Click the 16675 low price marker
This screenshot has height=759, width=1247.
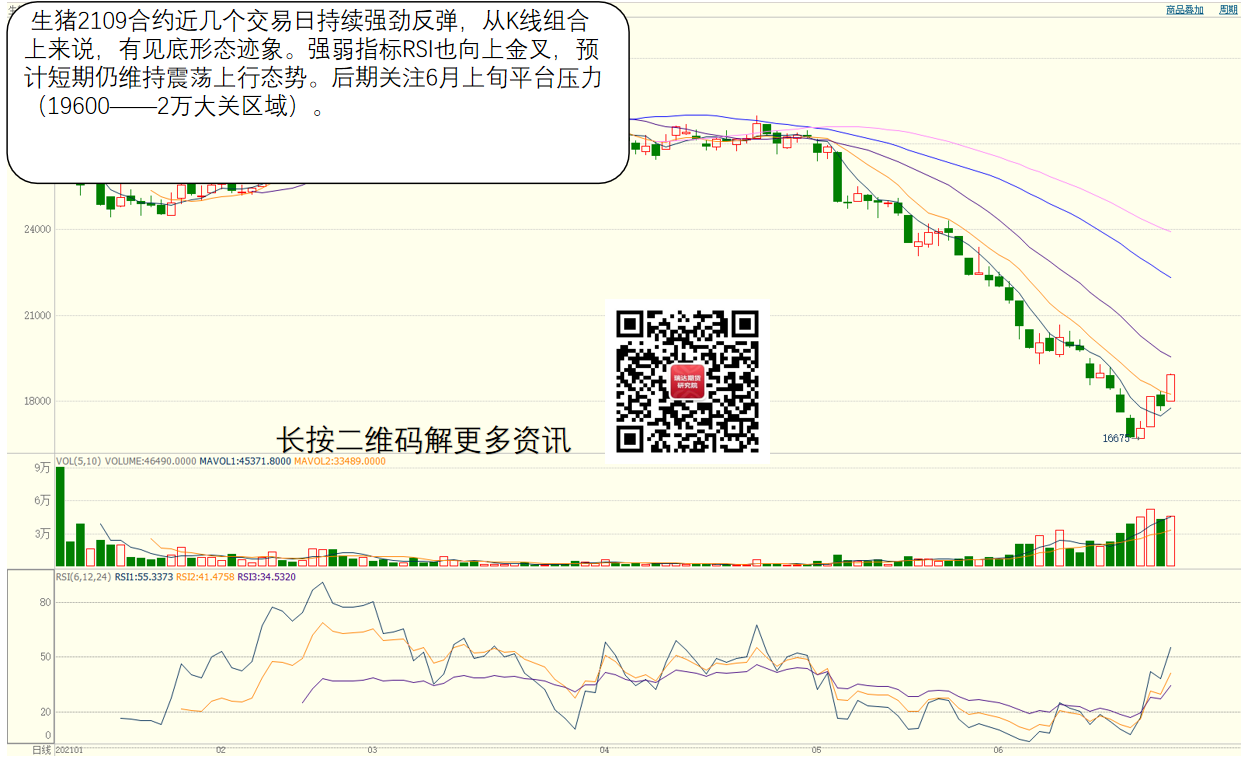pos(1115,438)
